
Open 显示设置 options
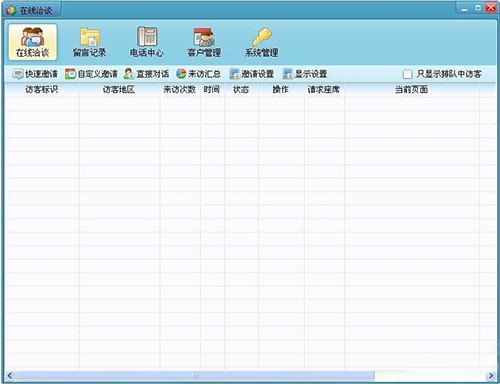click(x=305, y=74)
